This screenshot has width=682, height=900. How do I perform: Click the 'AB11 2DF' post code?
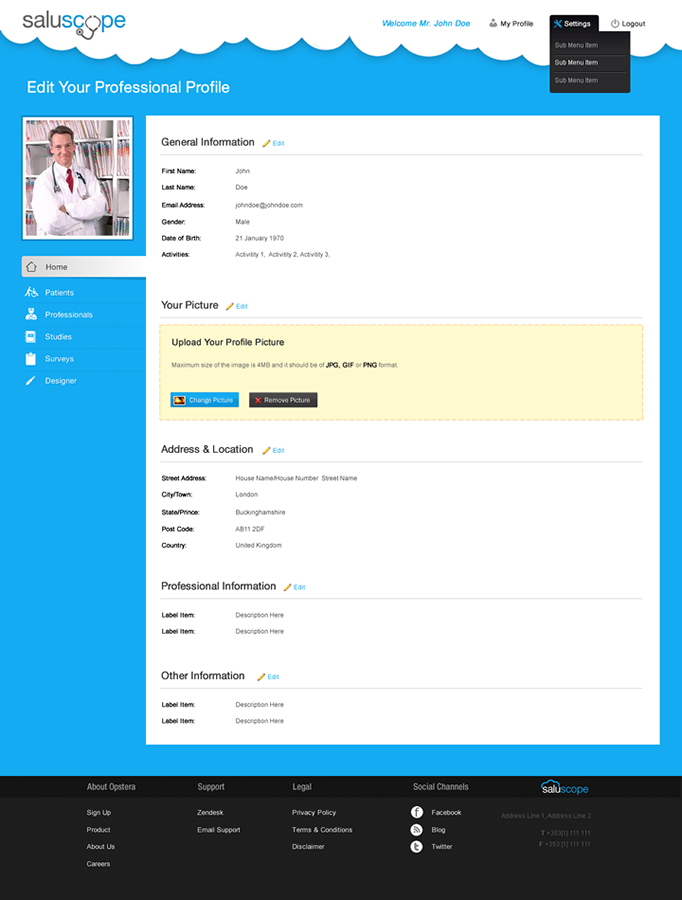[250, 529]
